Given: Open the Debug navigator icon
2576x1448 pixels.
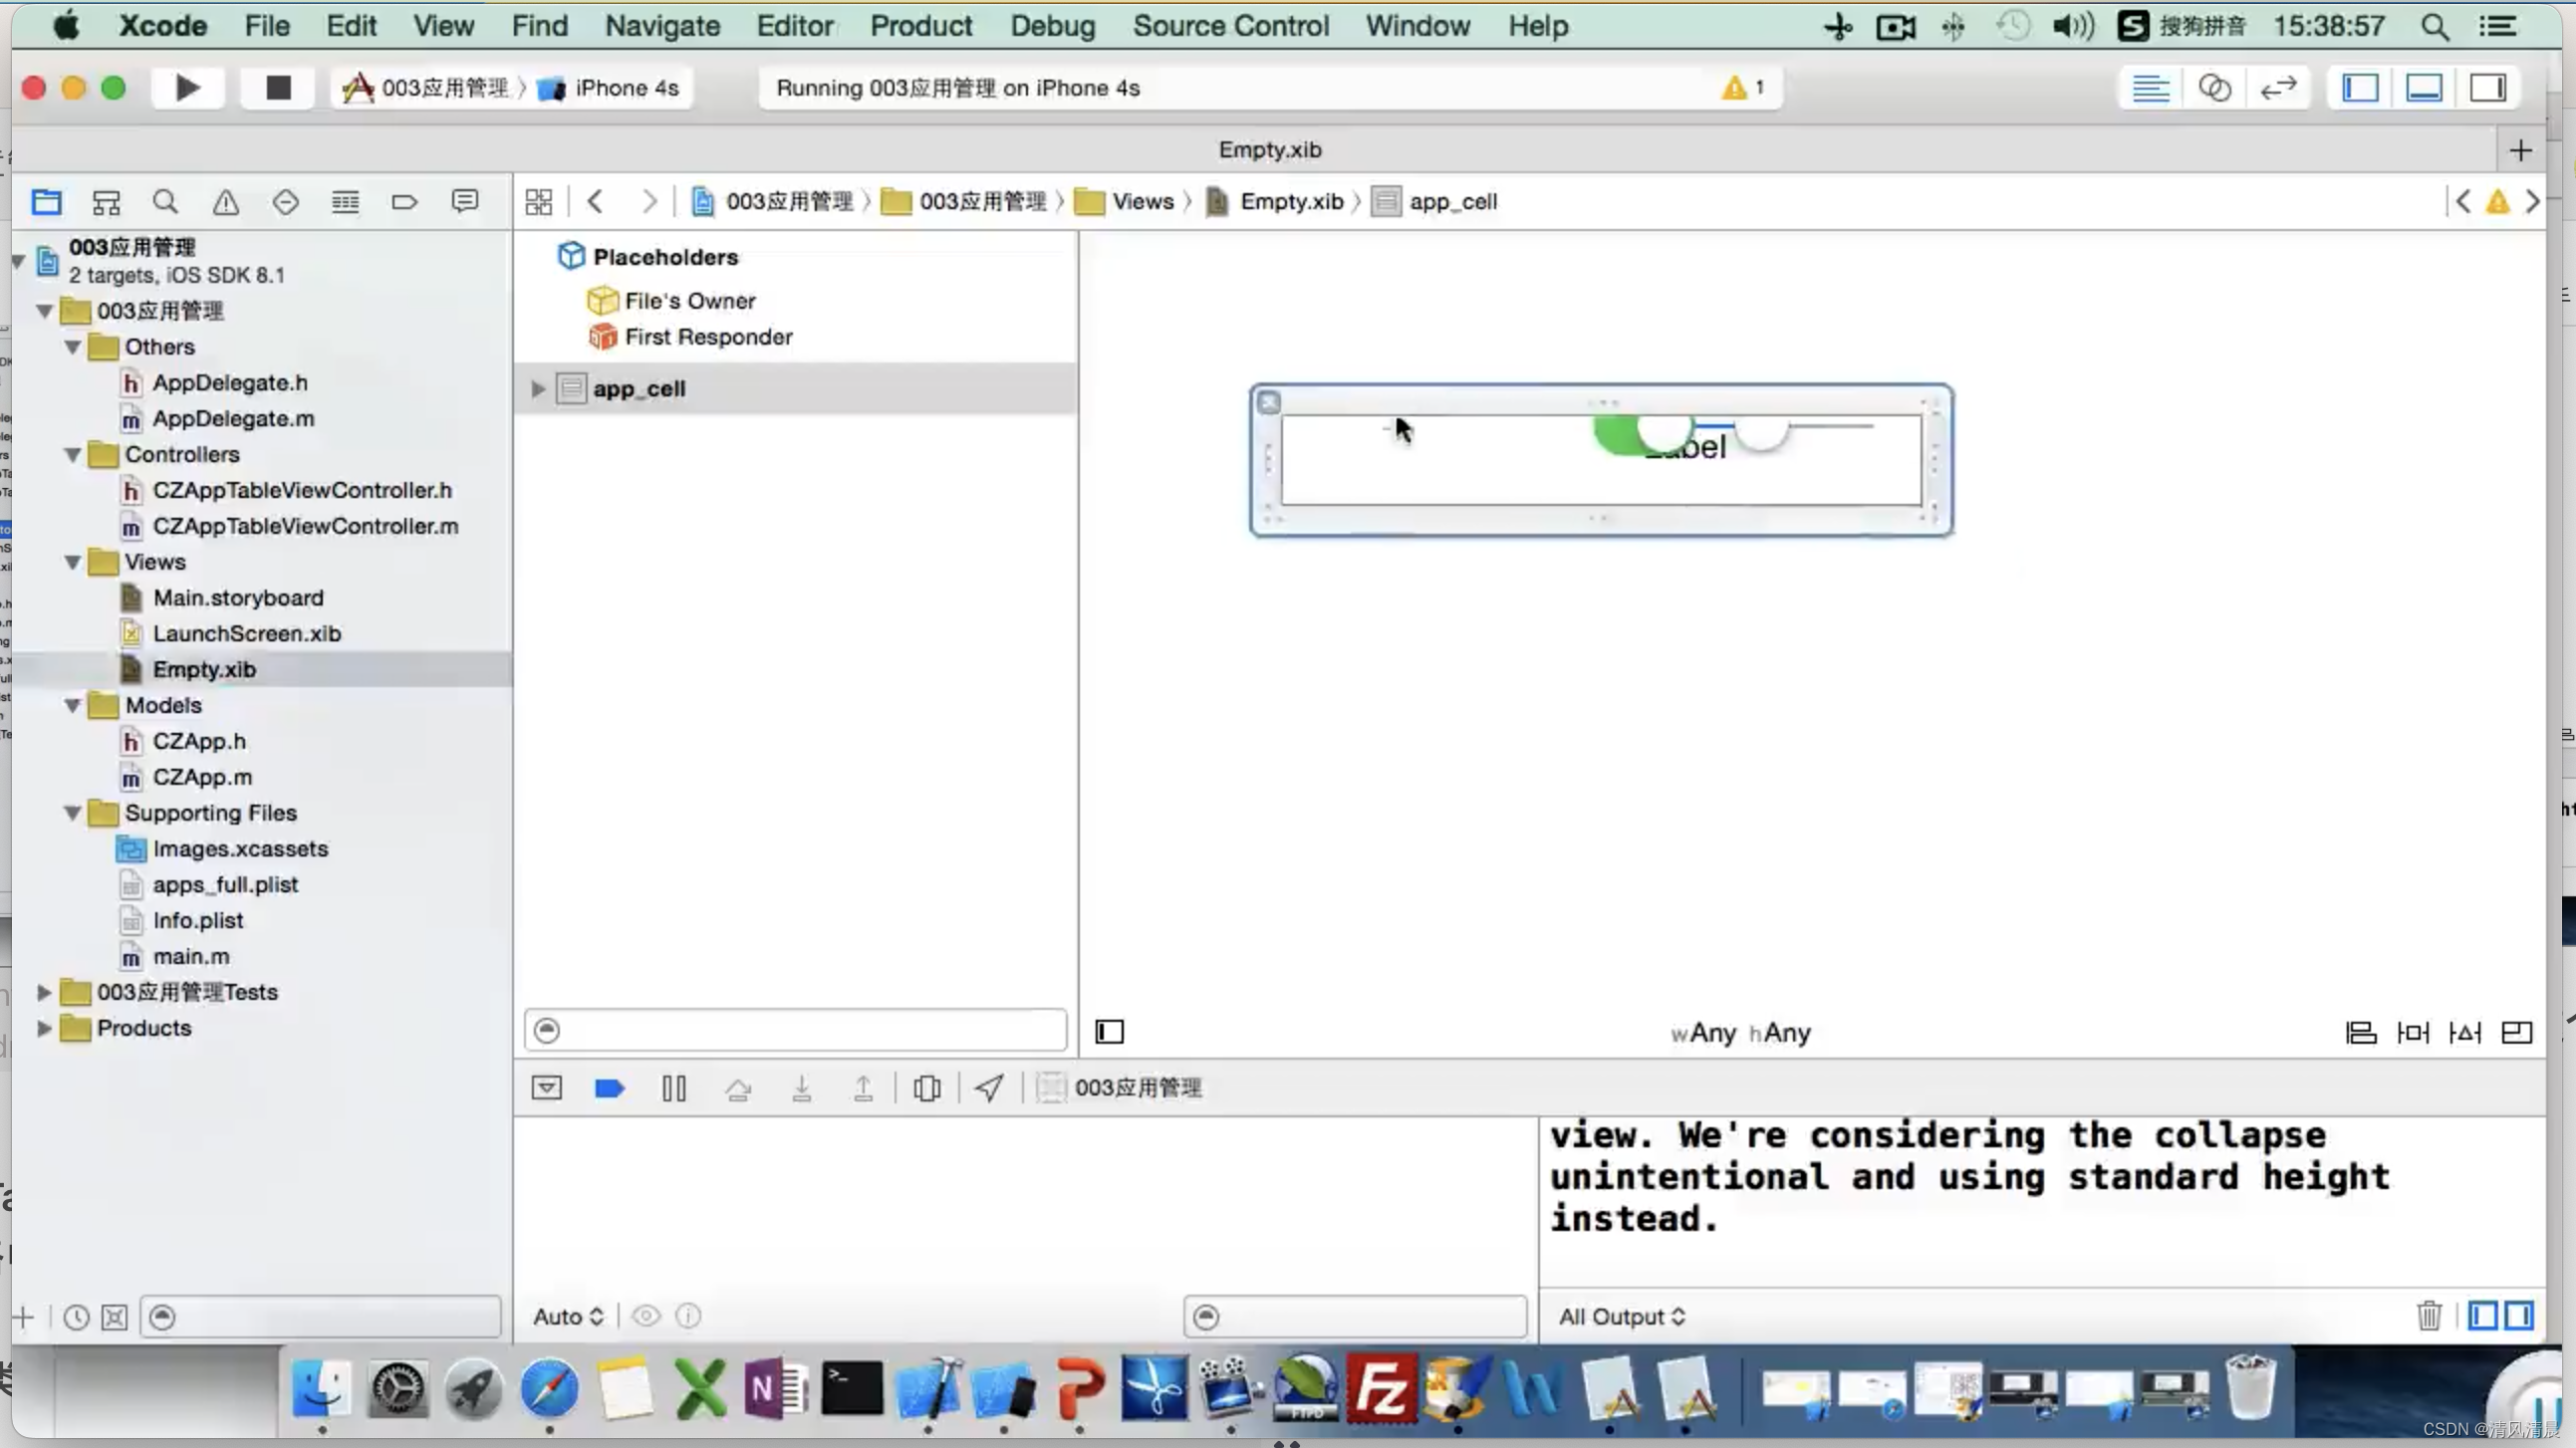Looking at the screenshot, I should 345,202.
